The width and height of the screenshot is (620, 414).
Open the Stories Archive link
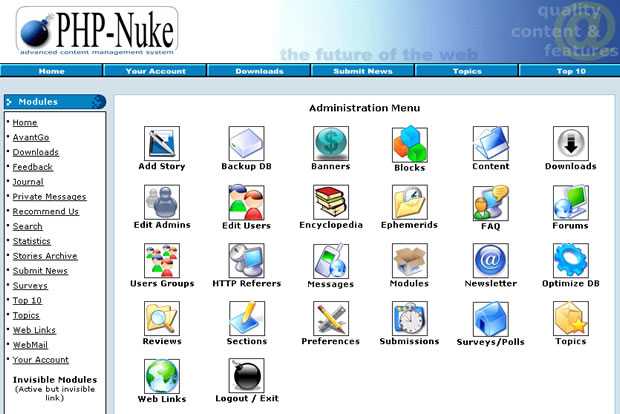point(45,256)
